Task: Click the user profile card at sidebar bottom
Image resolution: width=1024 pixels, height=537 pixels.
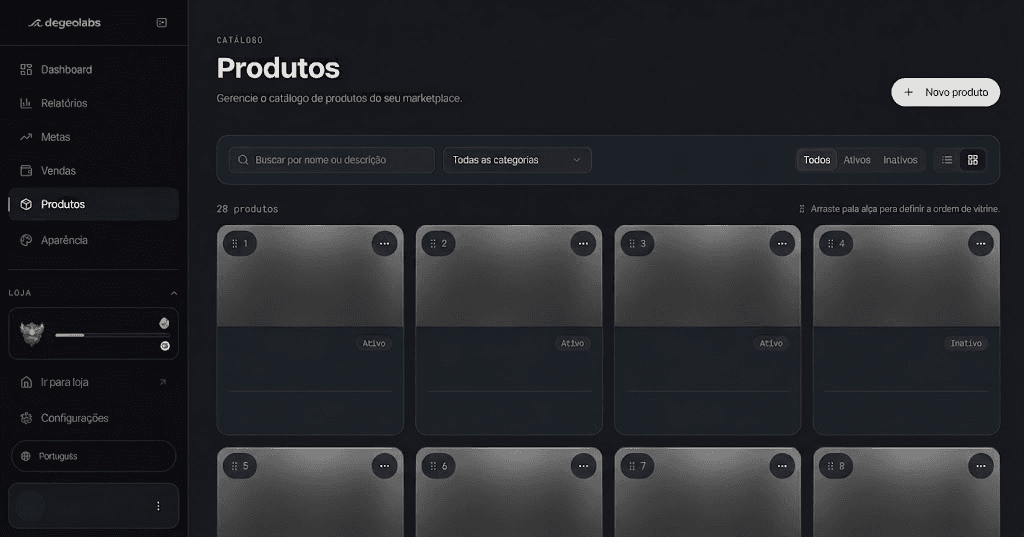Action: point(93,506)
